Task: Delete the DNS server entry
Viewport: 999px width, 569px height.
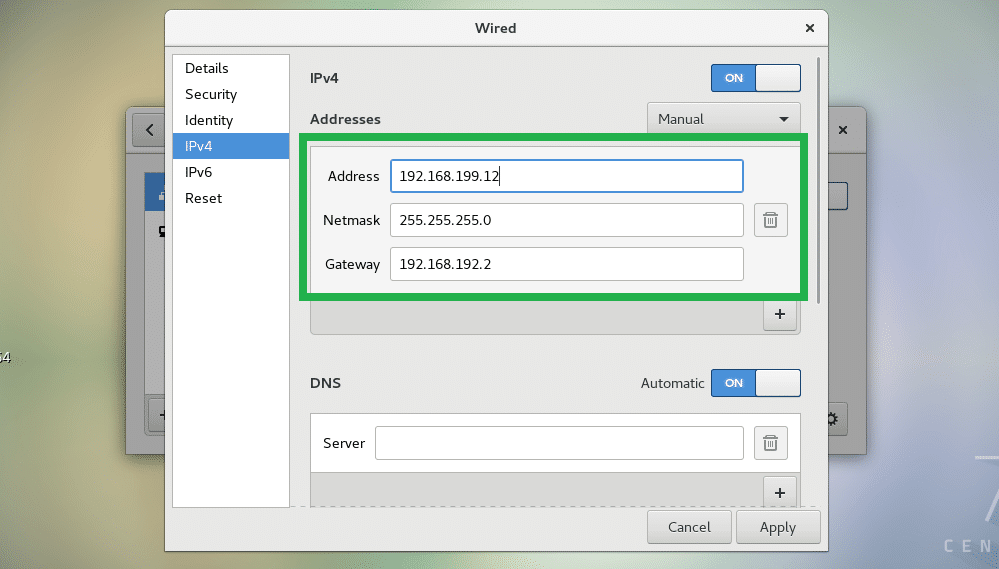Action: pyautogui.click(x=770, y=443)
